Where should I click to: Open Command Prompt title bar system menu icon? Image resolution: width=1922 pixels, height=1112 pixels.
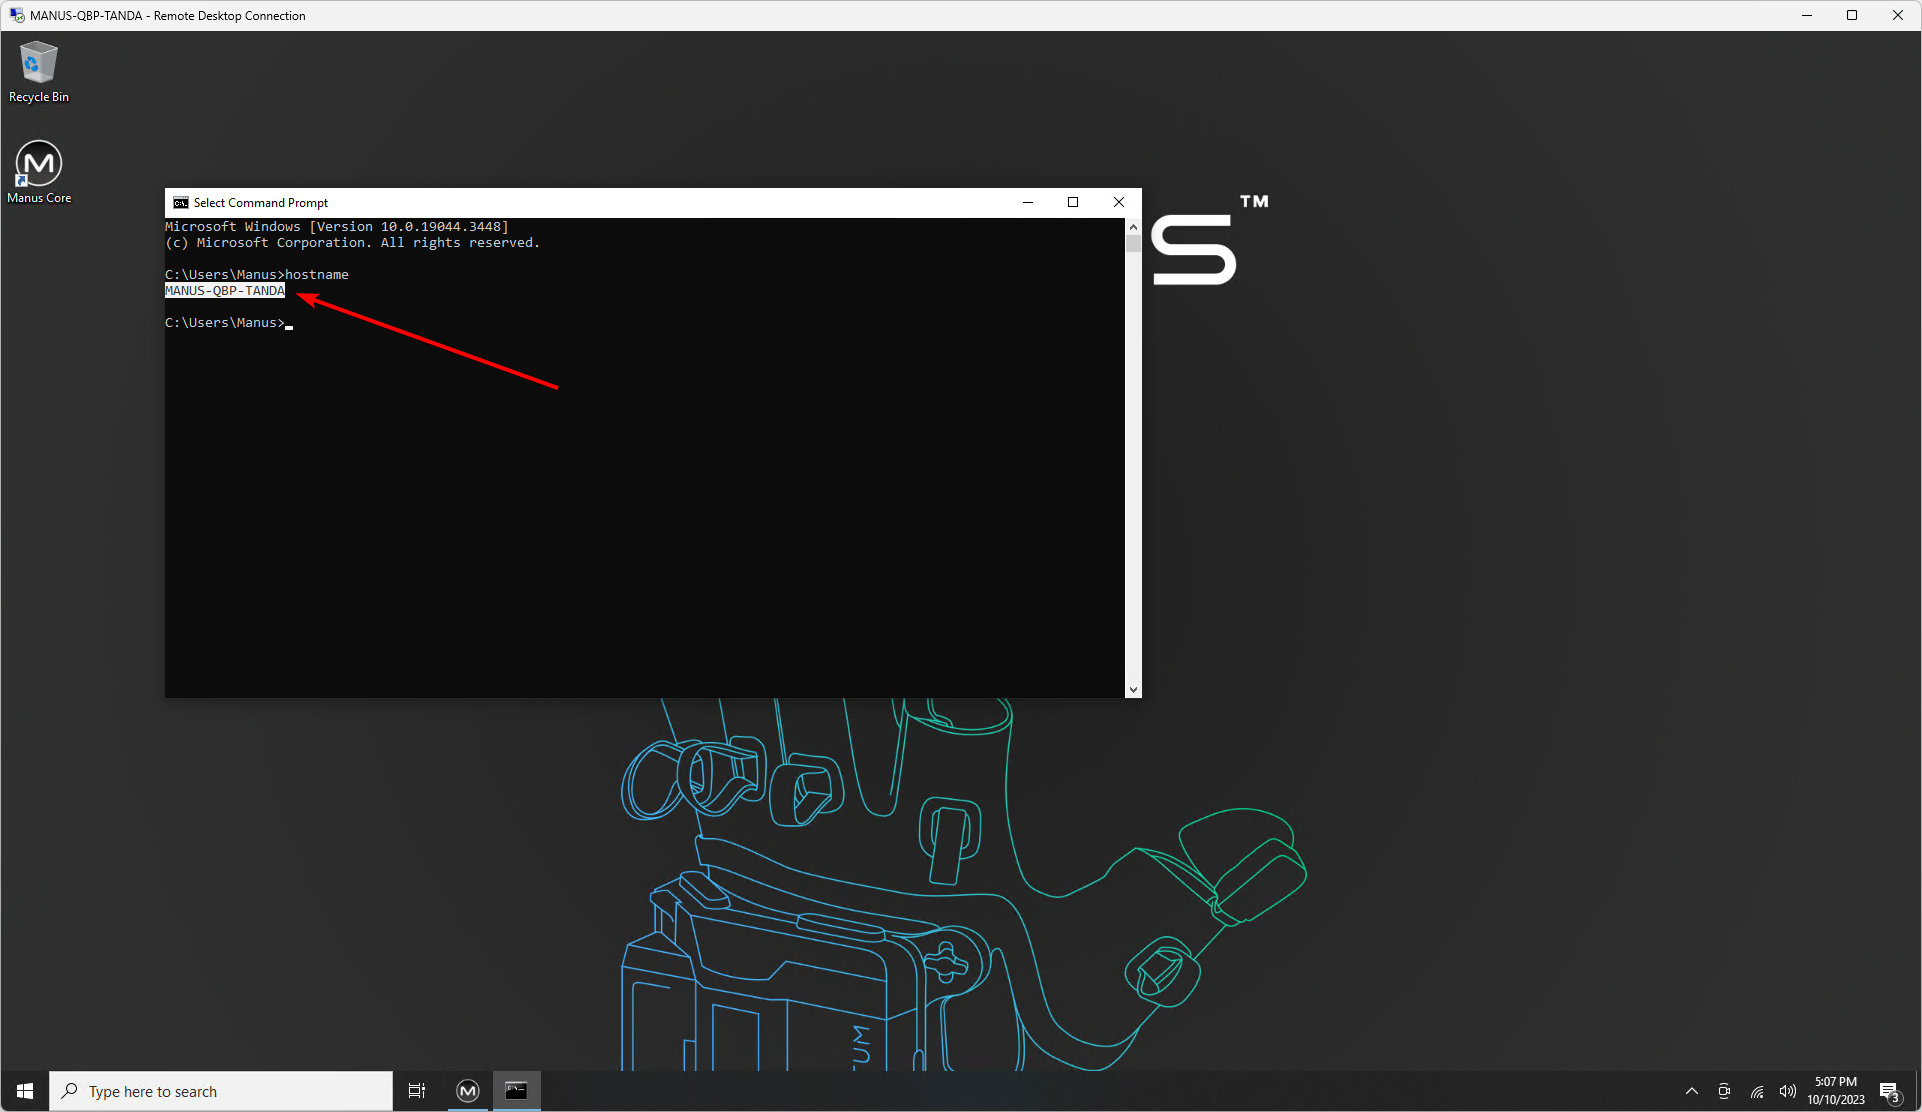pos(180,202)
